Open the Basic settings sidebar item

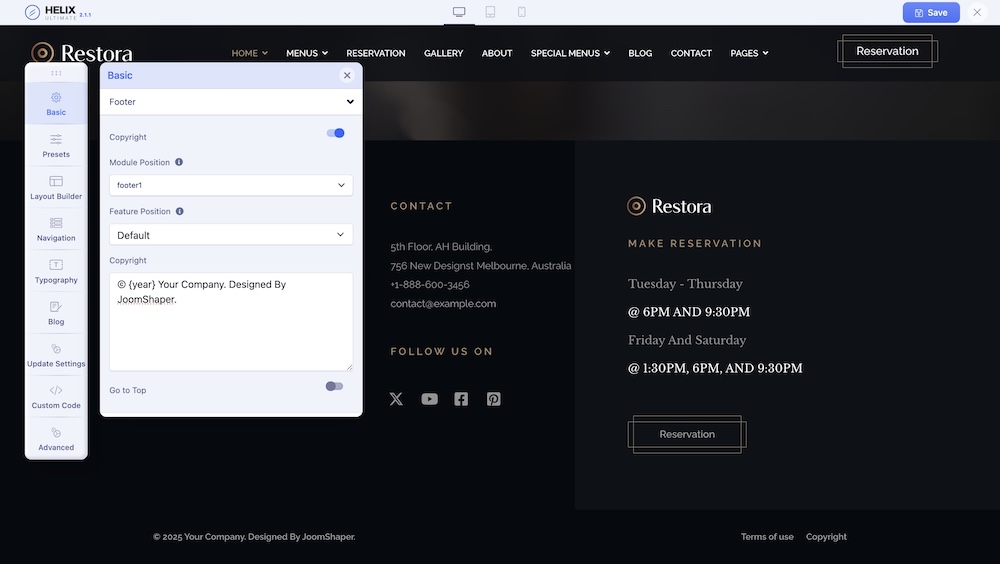[x=56, y=104]
